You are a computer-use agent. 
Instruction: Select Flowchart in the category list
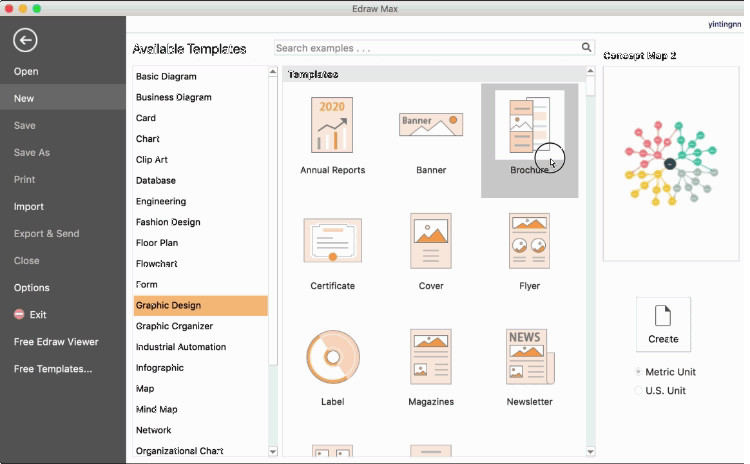click(x=157, y=264)
